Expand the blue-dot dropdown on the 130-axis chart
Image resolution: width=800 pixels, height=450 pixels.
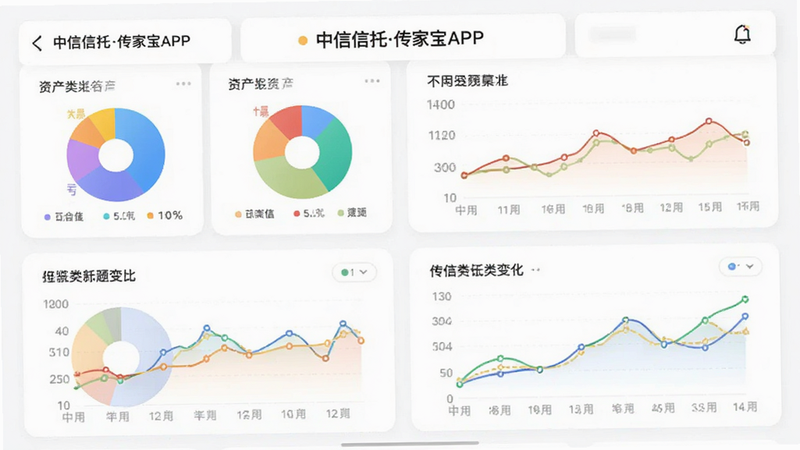coord(740,266)
